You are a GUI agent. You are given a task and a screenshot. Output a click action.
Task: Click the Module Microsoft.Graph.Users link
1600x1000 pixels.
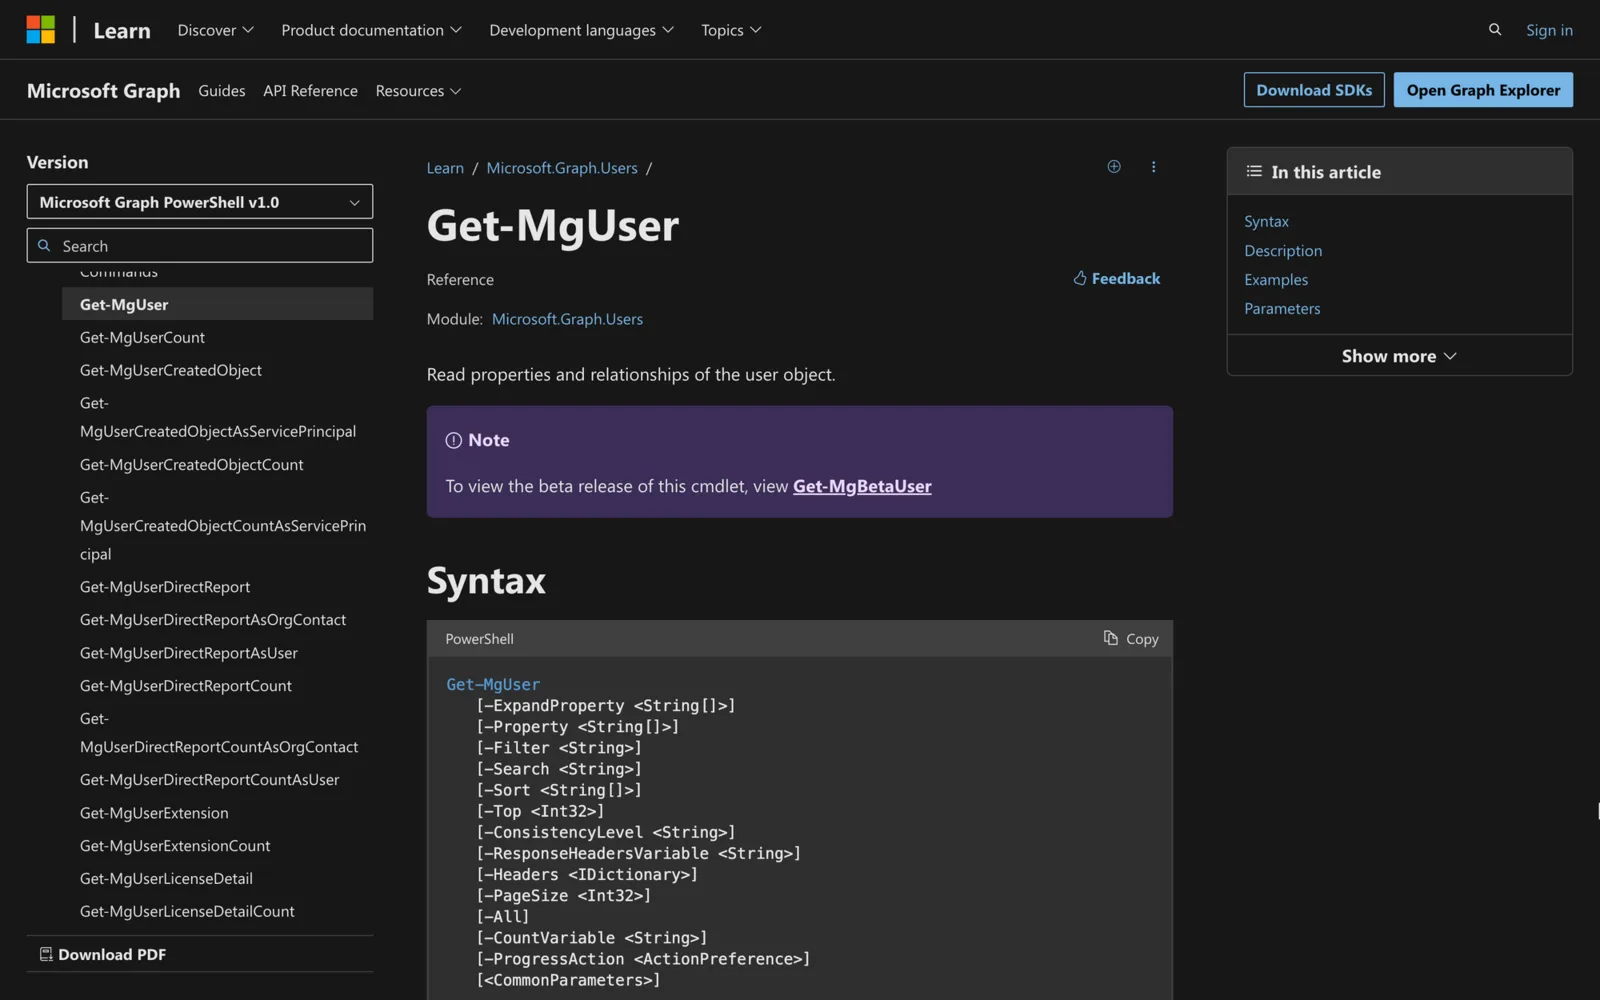(567, 319)
